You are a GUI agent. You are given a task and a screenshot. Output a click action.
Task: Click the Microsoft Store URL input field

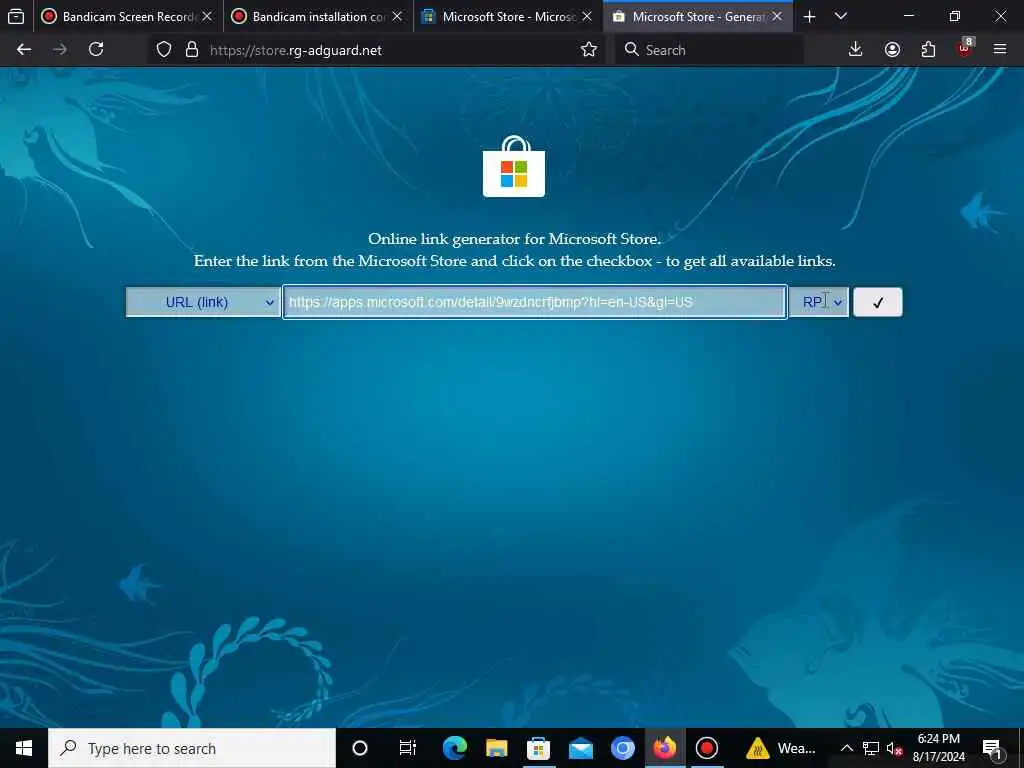point(535,302)
